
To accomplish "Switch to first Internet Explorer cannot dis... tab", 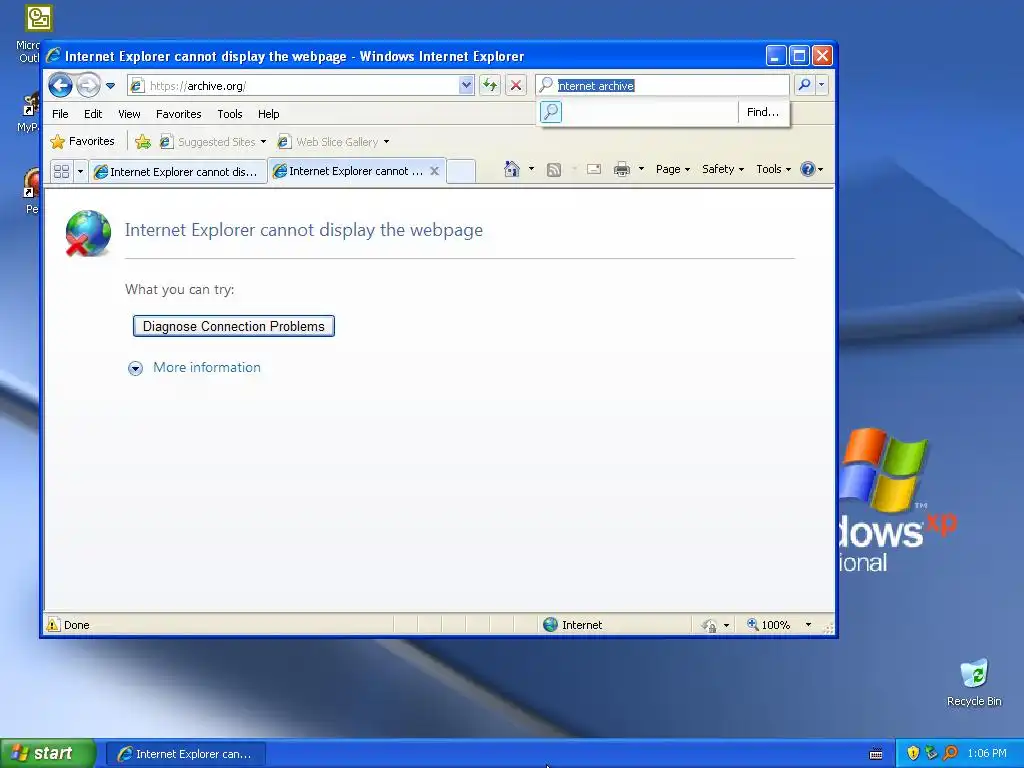I will click(178, 171).
